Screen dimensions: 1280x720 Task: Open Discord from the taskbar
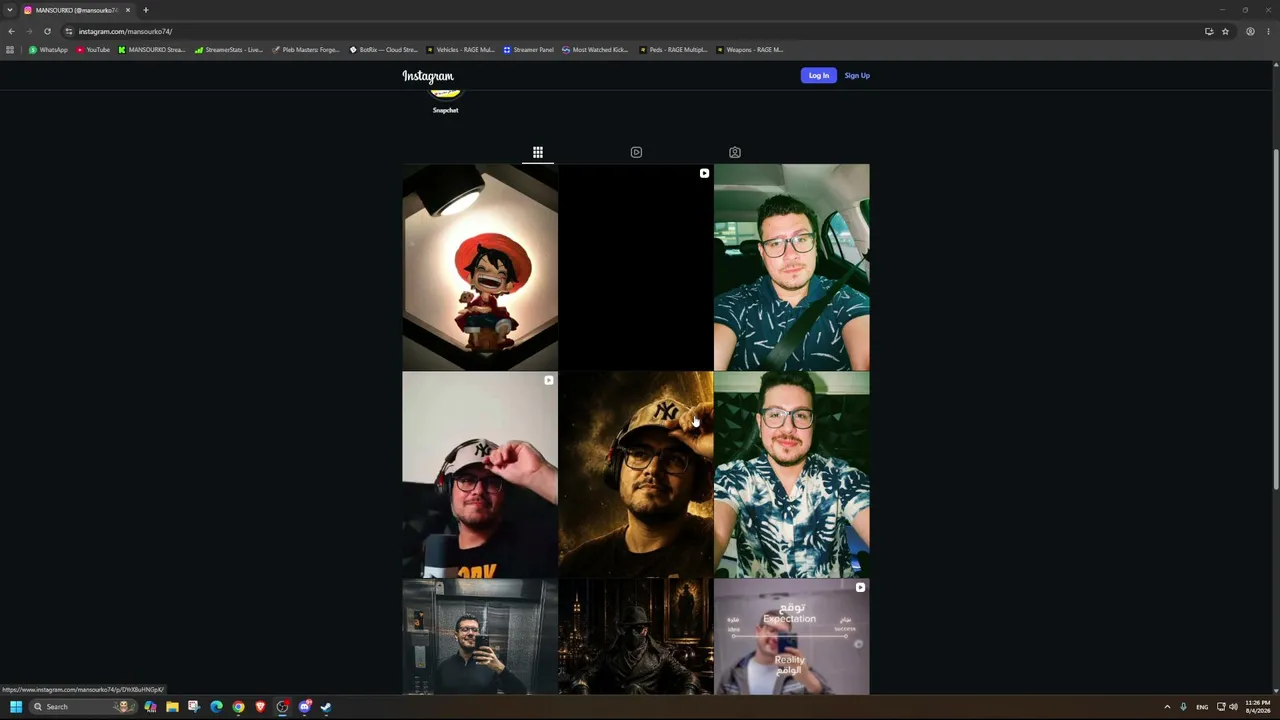pyautogui.click(x=304, y=707)
